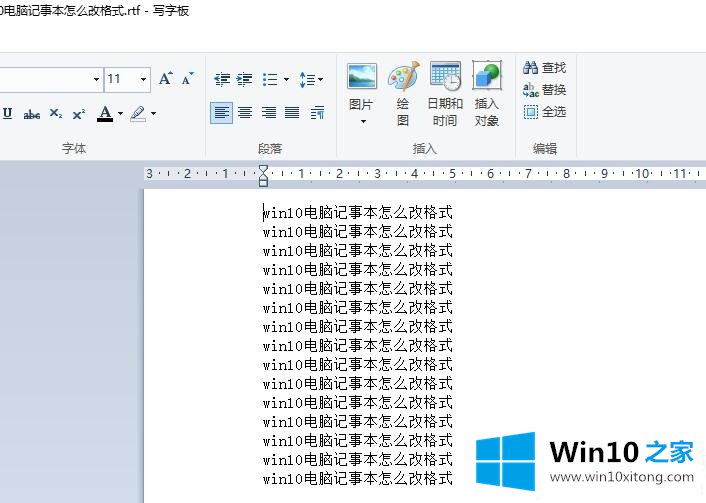Expand the 图片 dropdown arrow
Viewport: 706px width, 503px height.
(x=363, y=122)
